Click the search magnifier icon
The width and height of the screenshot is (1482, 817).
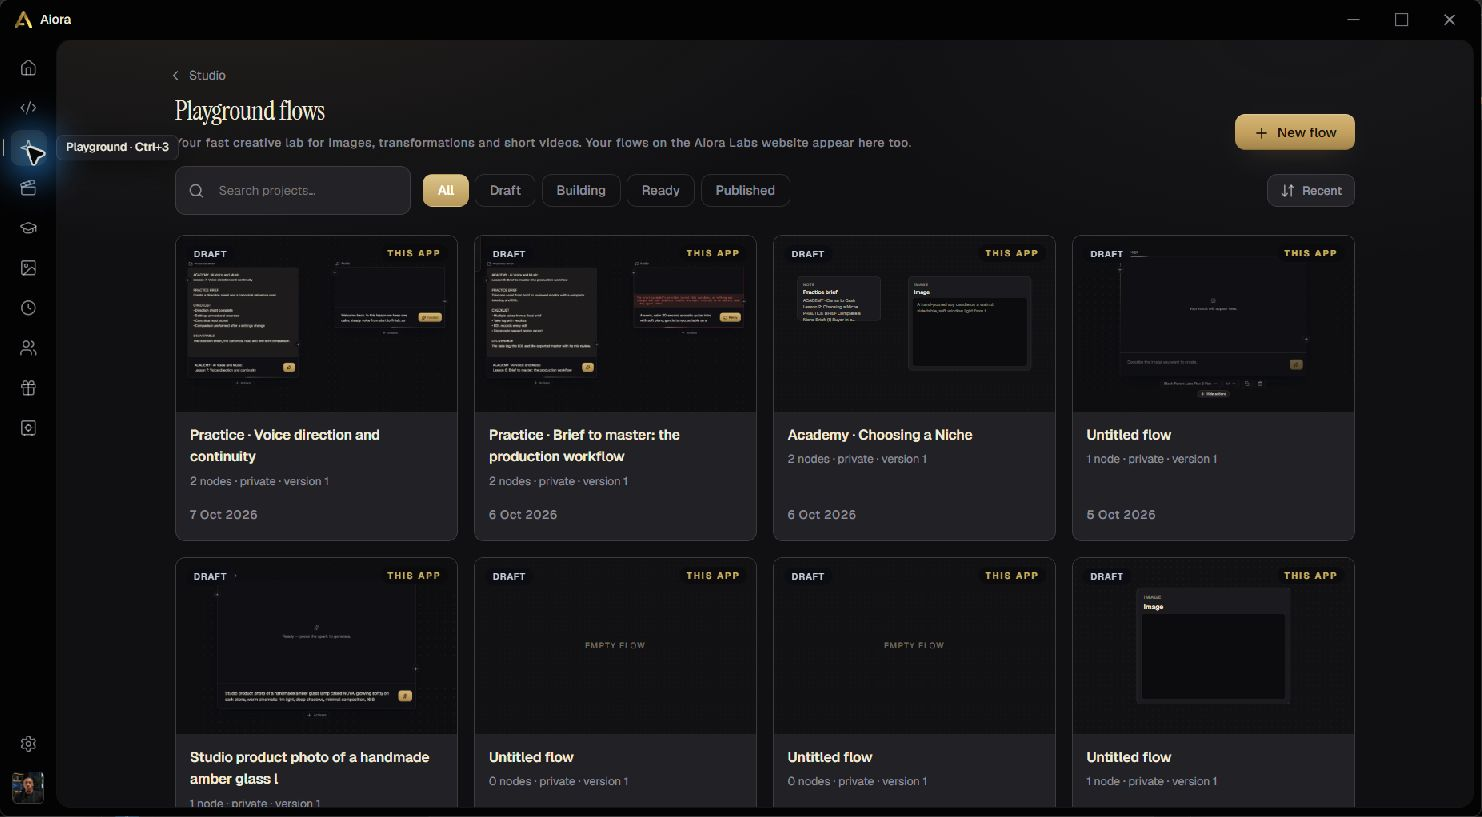click(x=197, y=191)
